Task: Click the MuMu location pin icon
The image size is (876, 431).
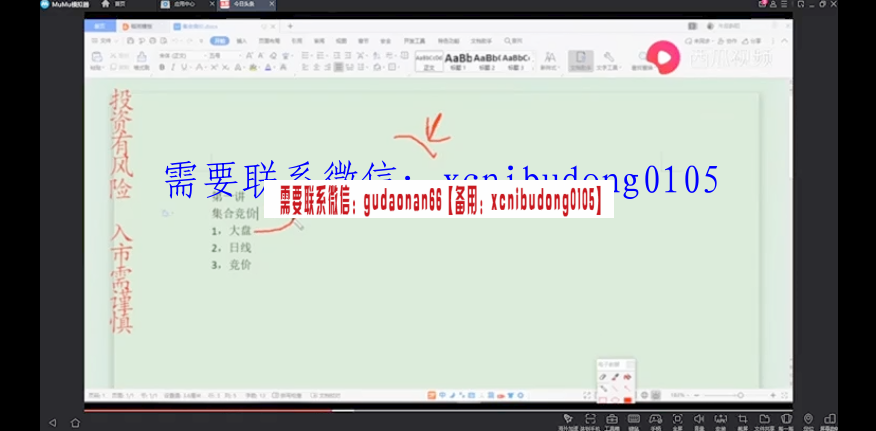Action: [808, 419]
